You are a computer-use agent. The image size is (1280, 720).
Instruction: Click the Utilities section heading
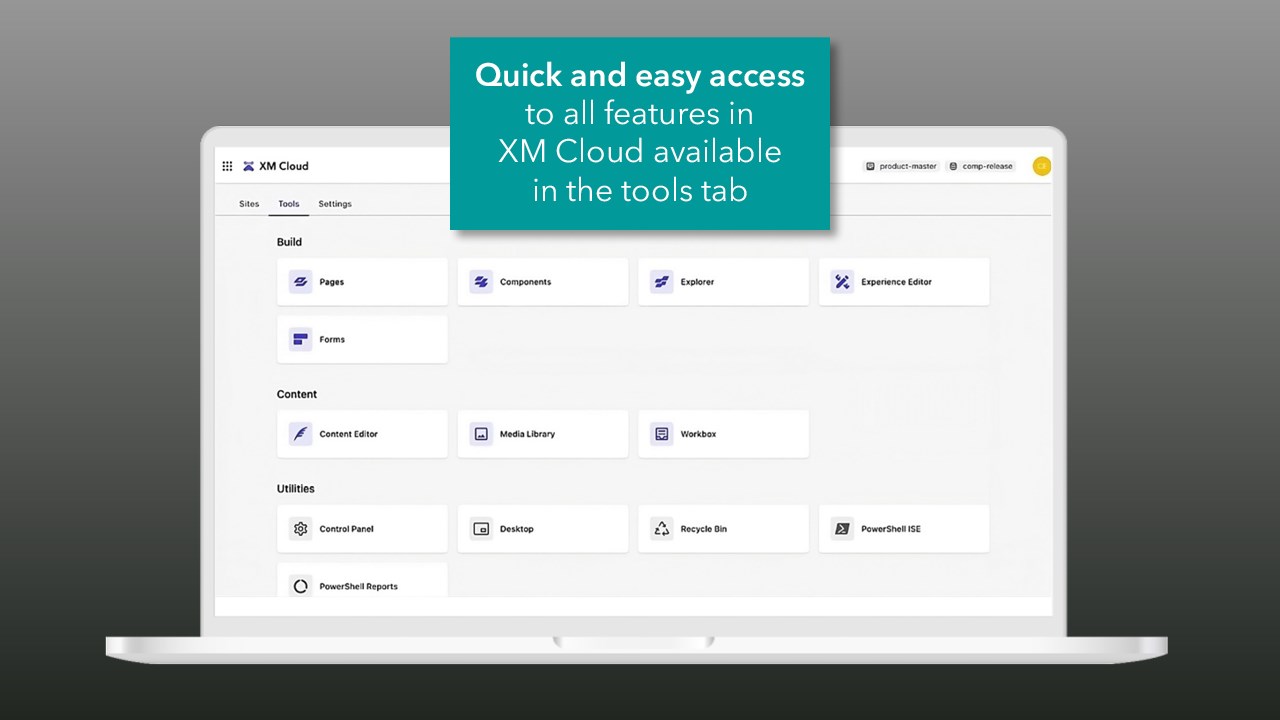(x=296, y=489)
